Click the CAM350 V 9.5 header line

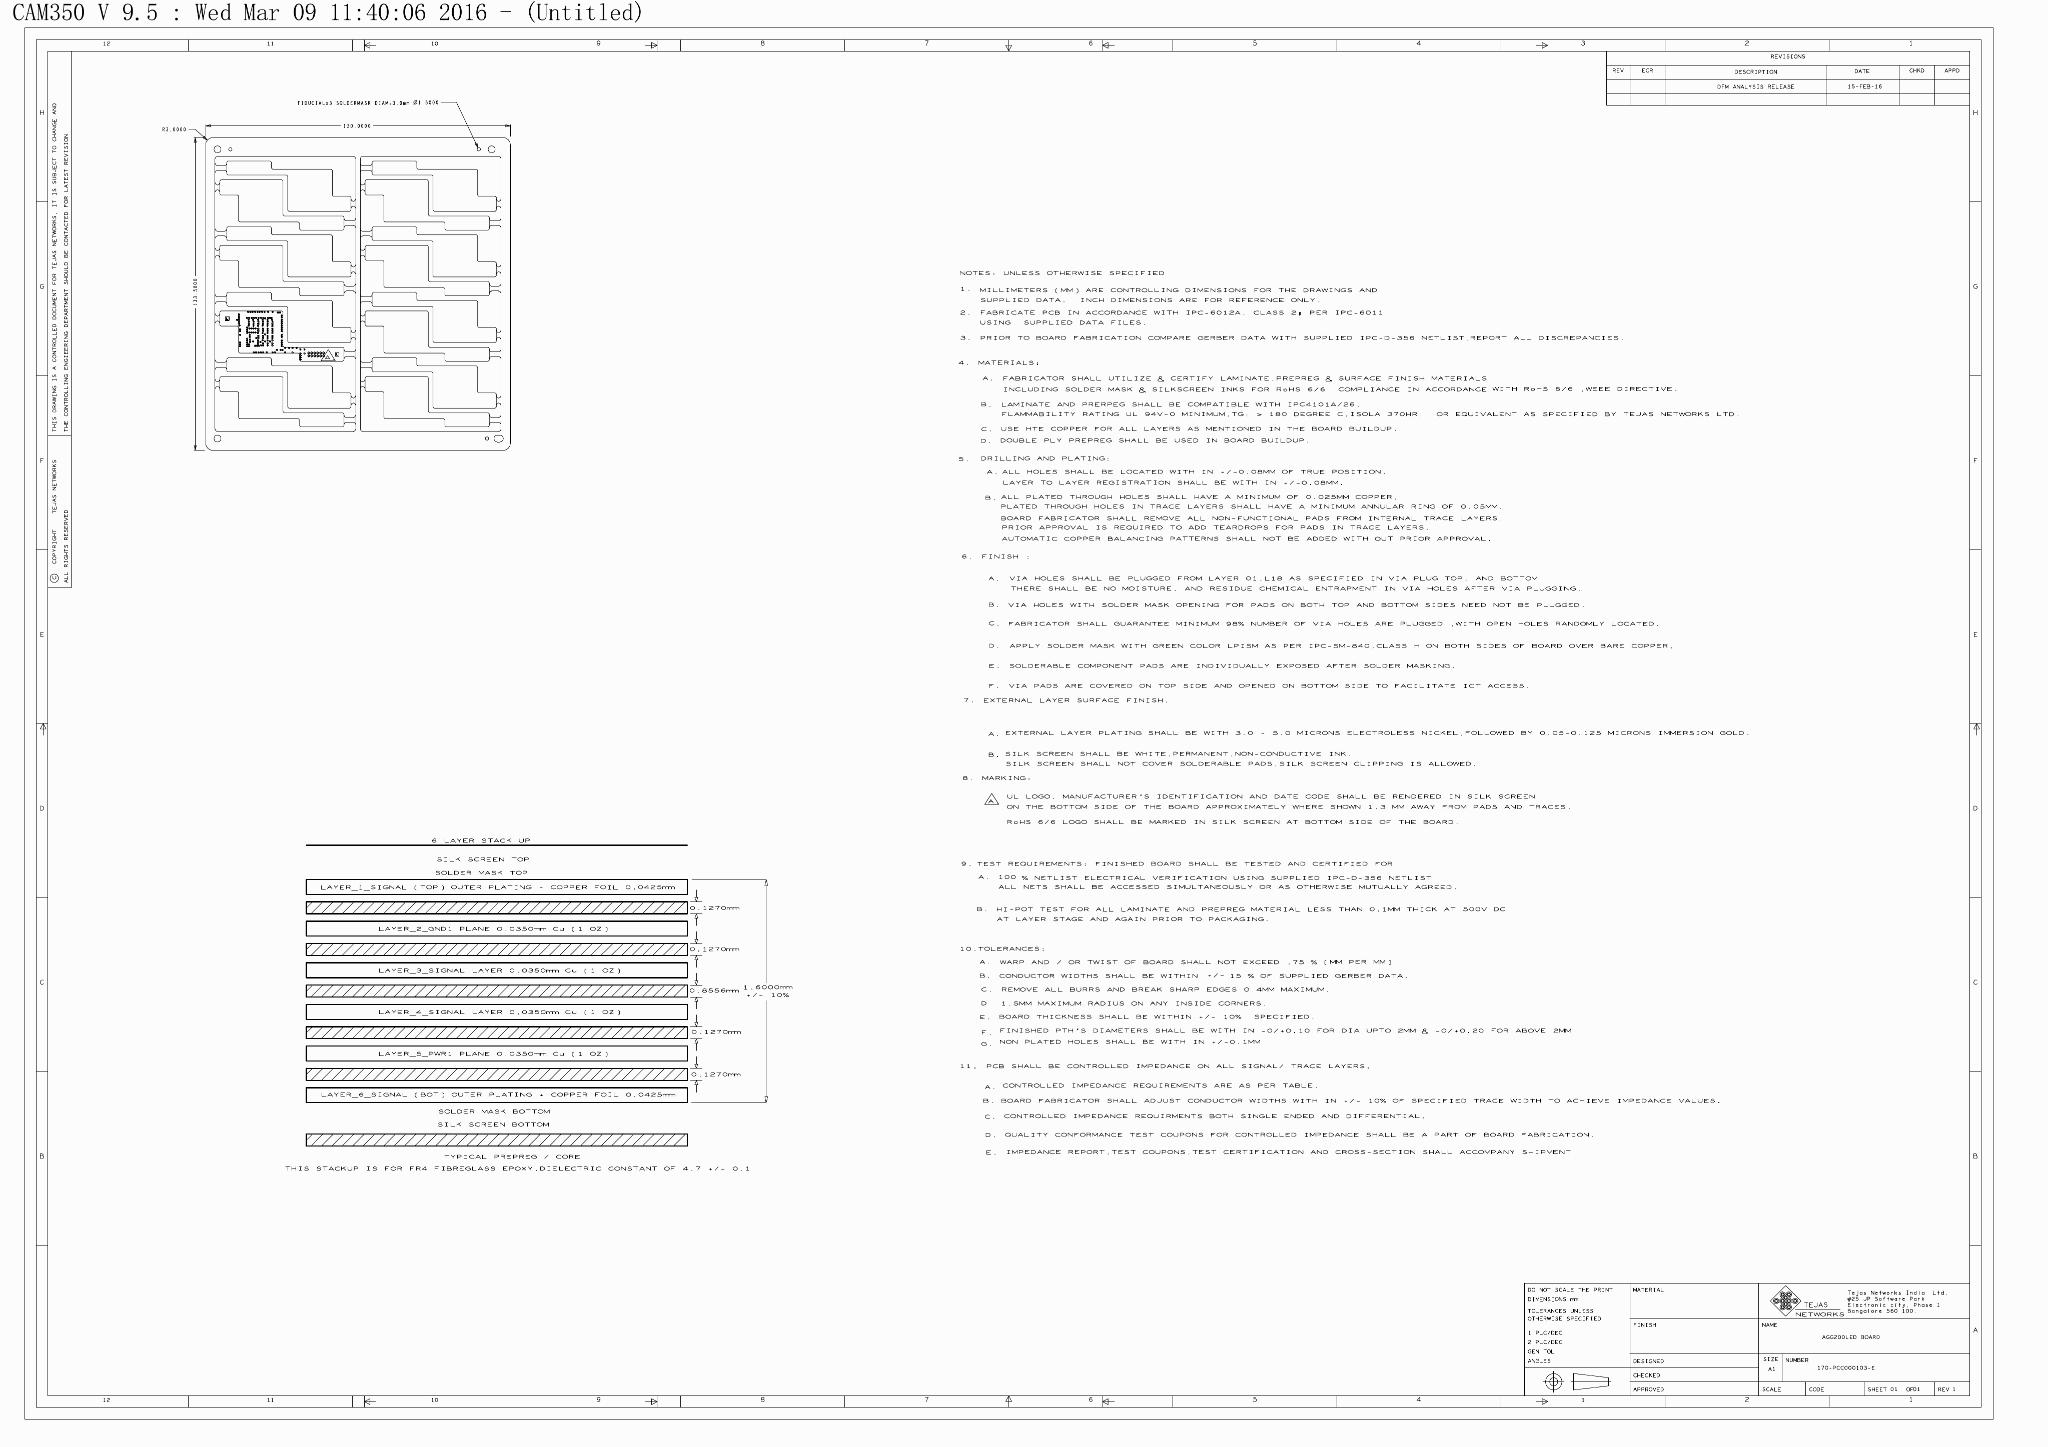click(x=327, y=12)
